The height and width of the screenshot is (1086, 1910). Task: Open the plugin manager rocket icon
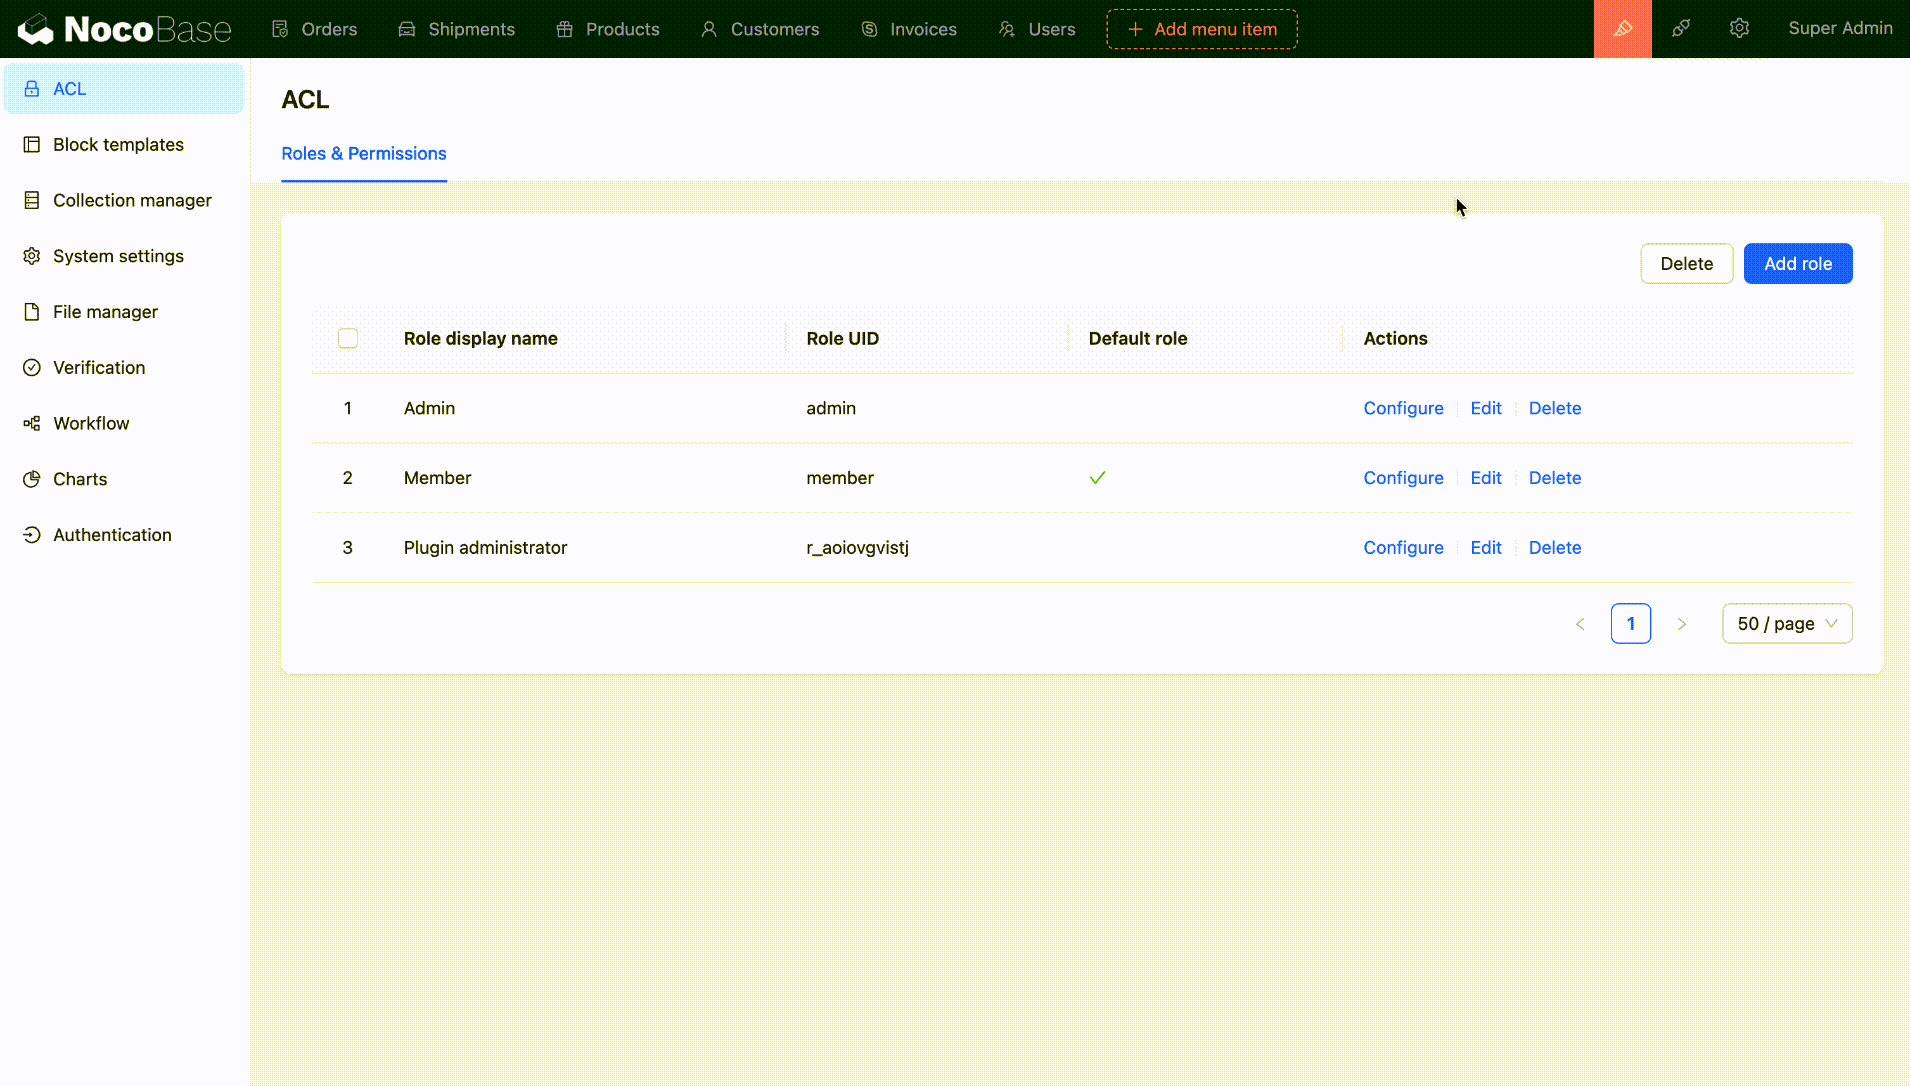click(1681, 29)
